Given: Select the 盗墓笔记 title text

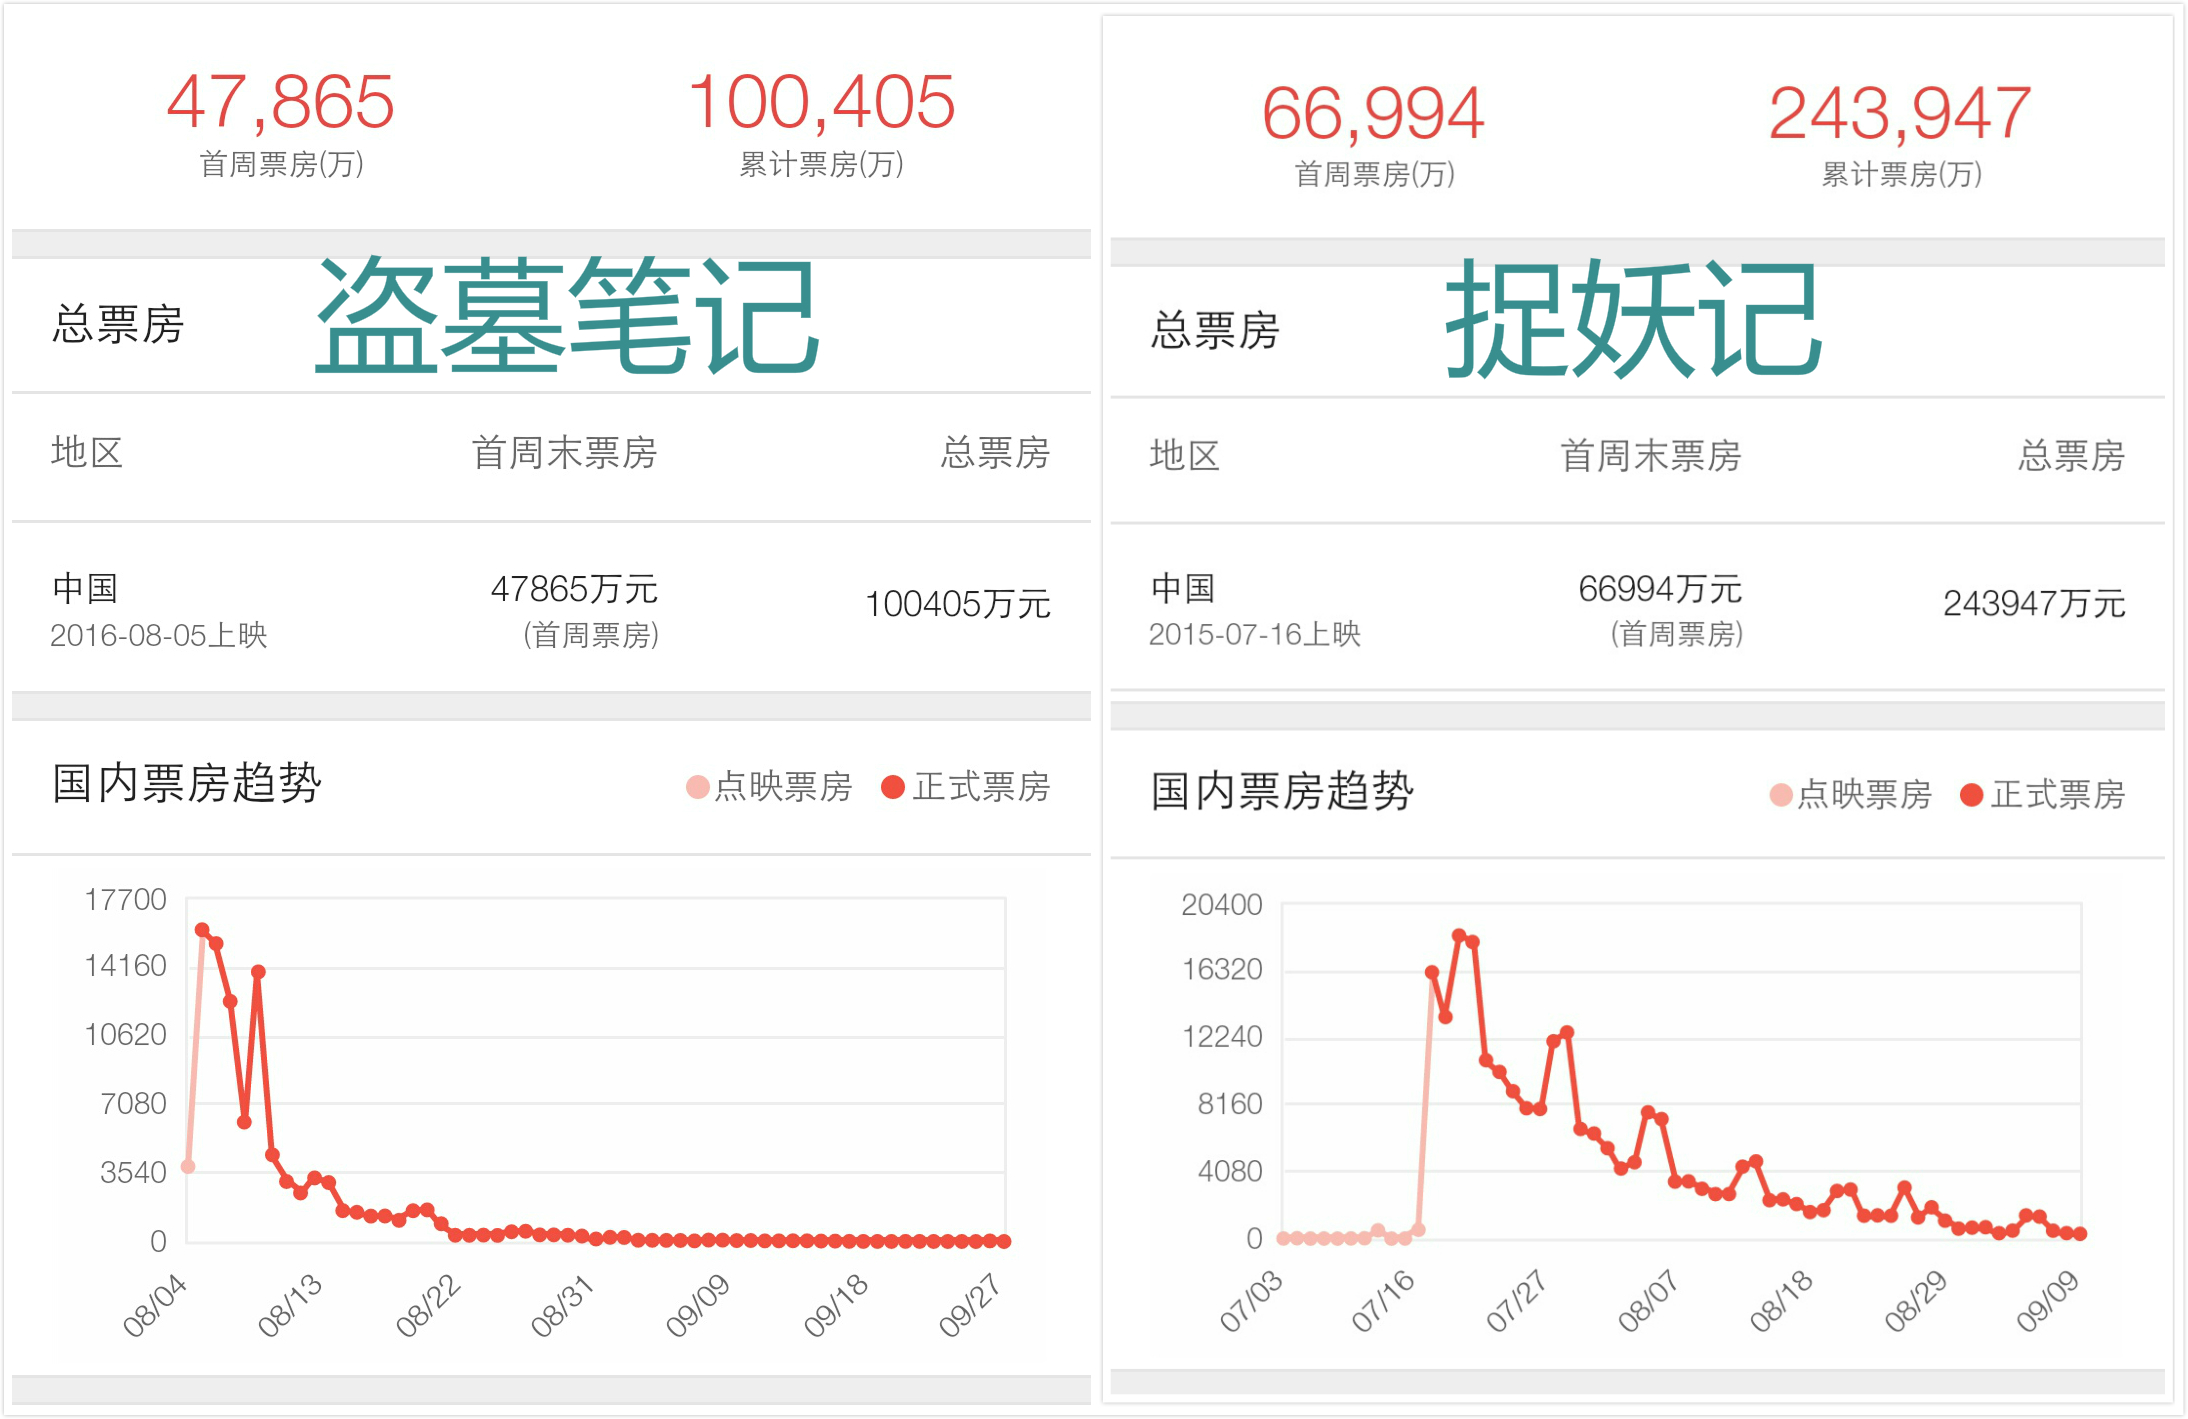Looking at the screenshot, I should (568, 316).
